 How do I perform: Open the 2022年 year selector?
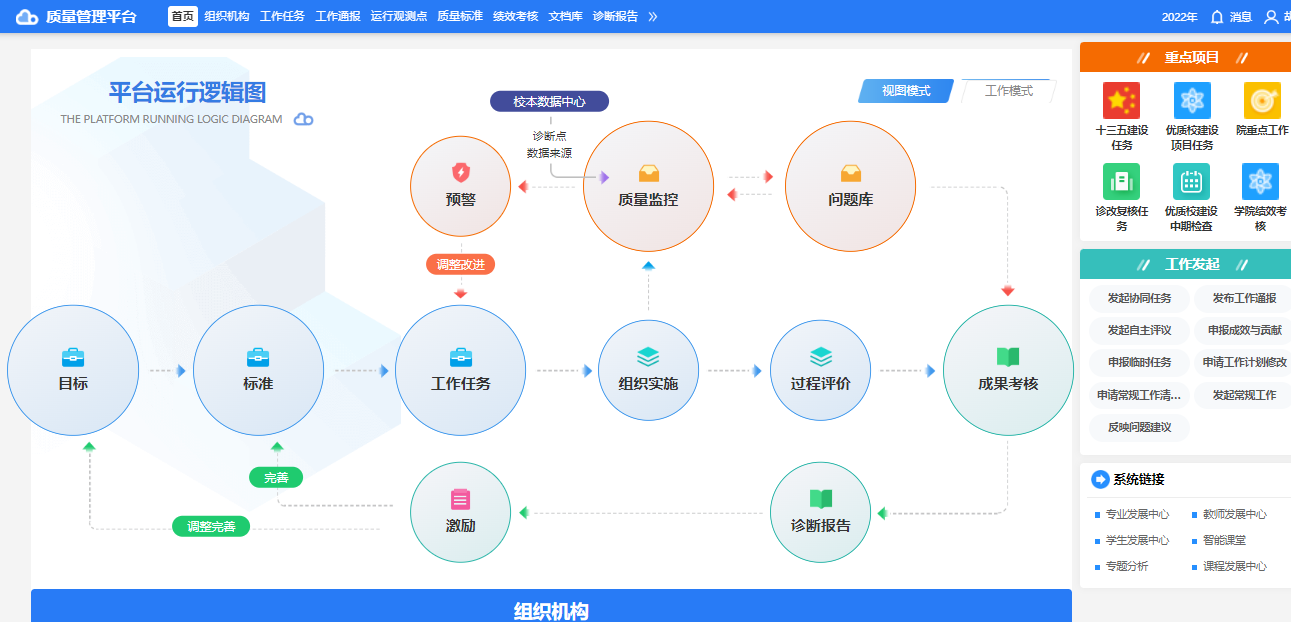[x=1179, y=17]
